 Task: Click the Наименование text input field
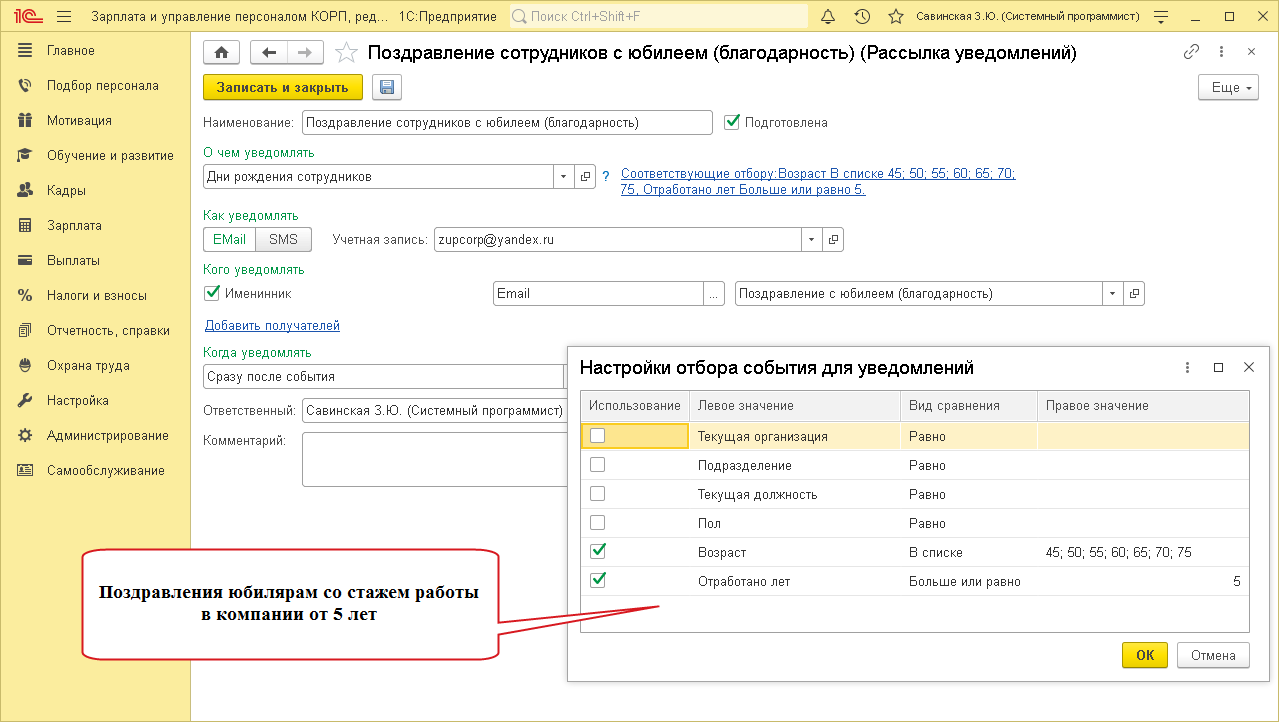click(x=506, y=123)
